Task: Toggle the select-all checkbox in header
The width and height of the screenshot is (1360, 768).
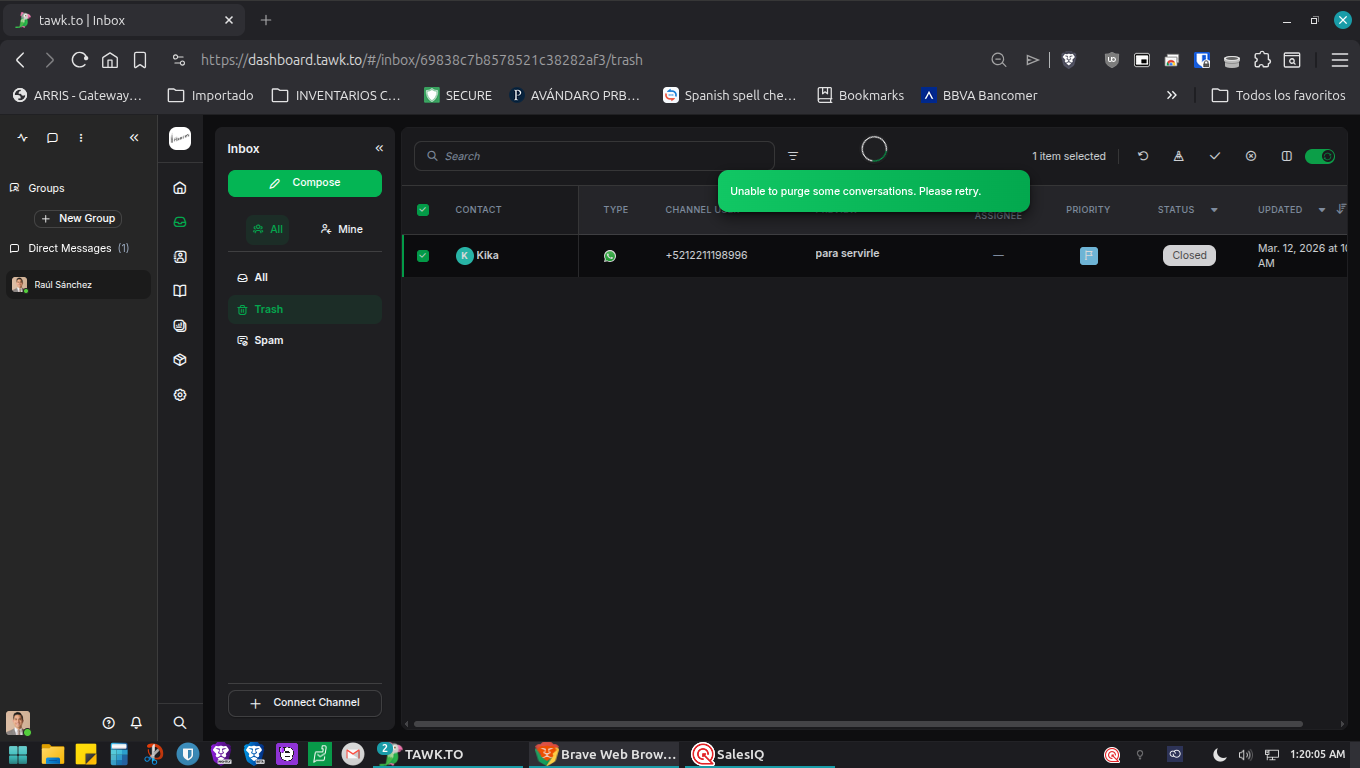Action: click(423, 210)
